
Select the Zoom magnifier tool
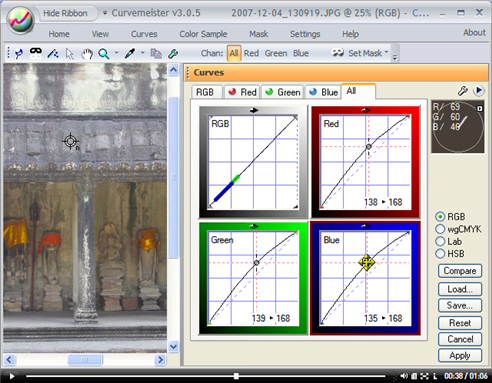104,54
